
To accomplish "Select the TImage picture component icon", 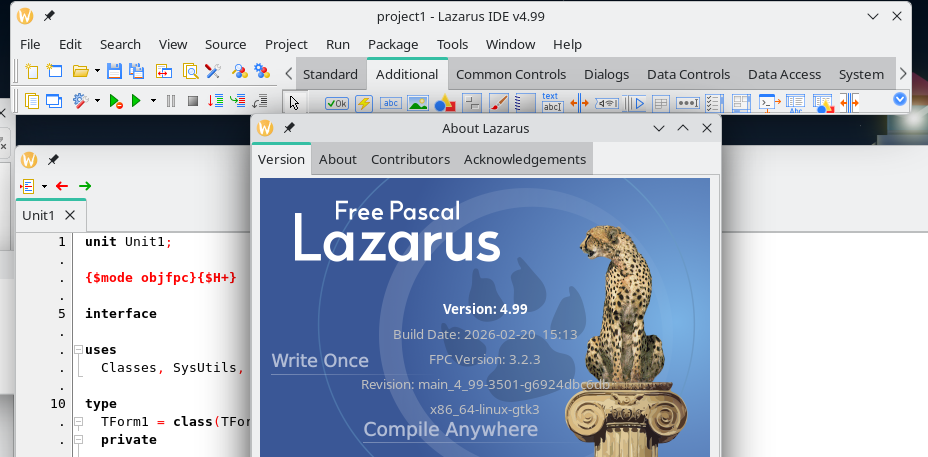I will (x=418, y=103).
